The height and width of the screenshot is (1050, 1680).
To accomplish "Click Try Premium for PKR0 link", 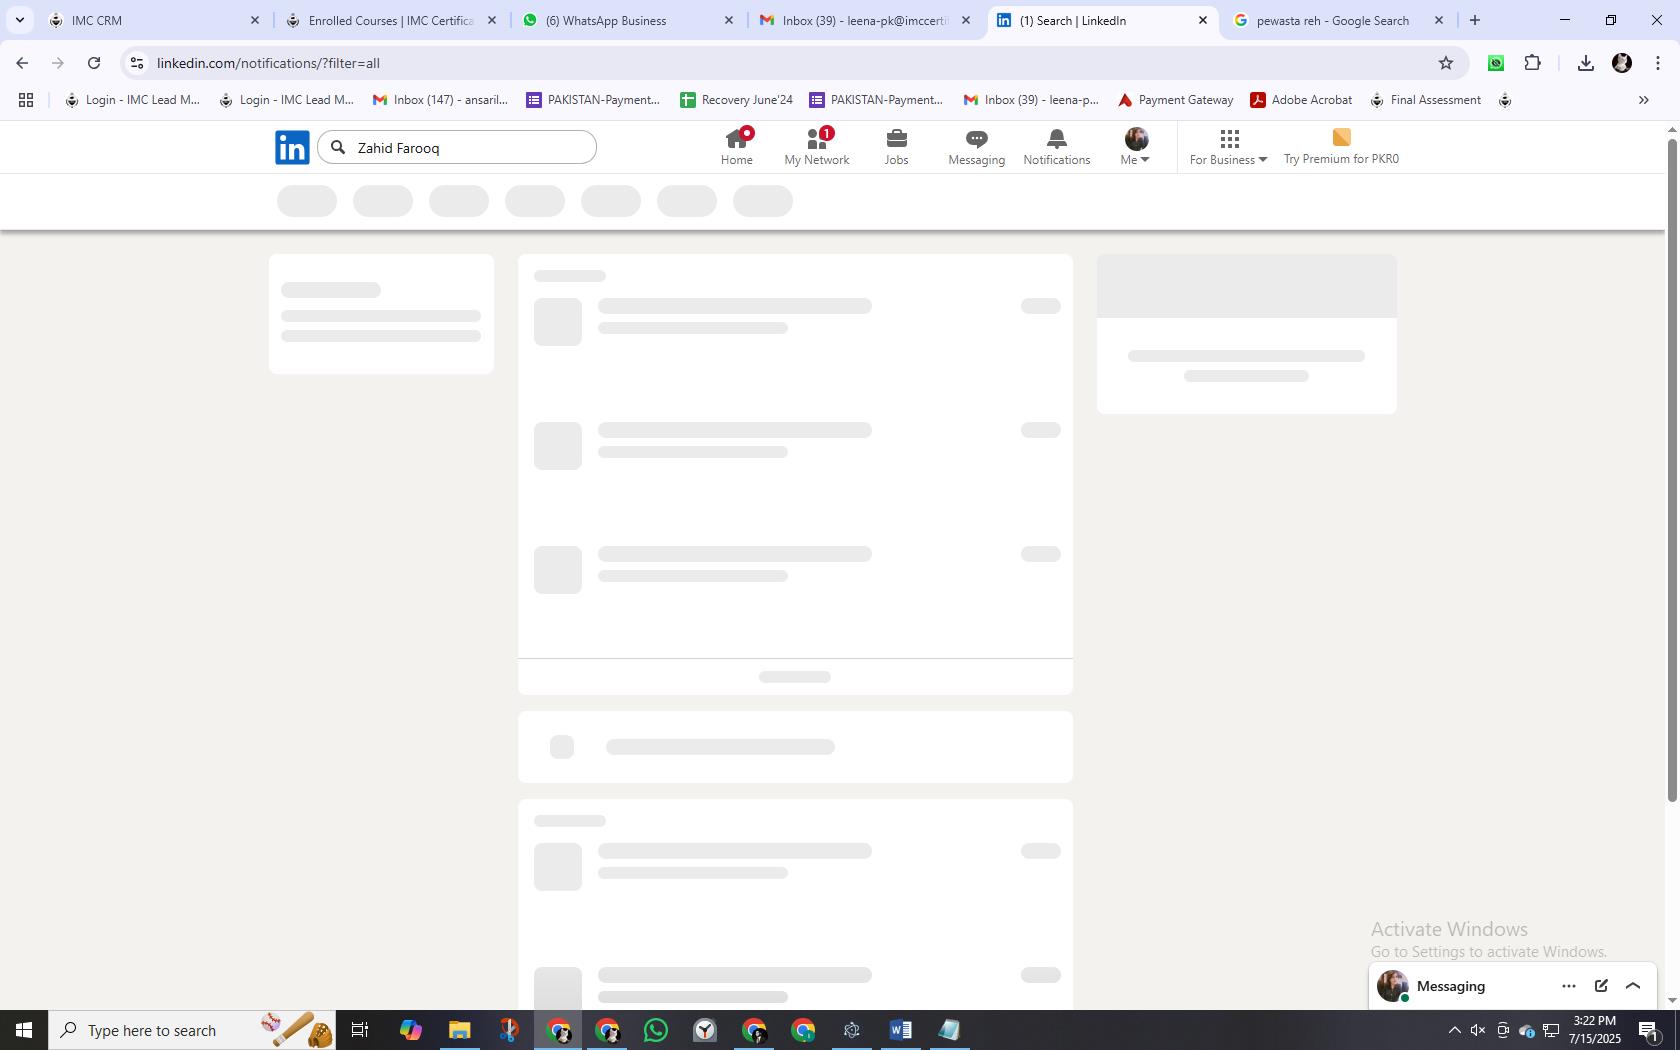I will 1341,147.
